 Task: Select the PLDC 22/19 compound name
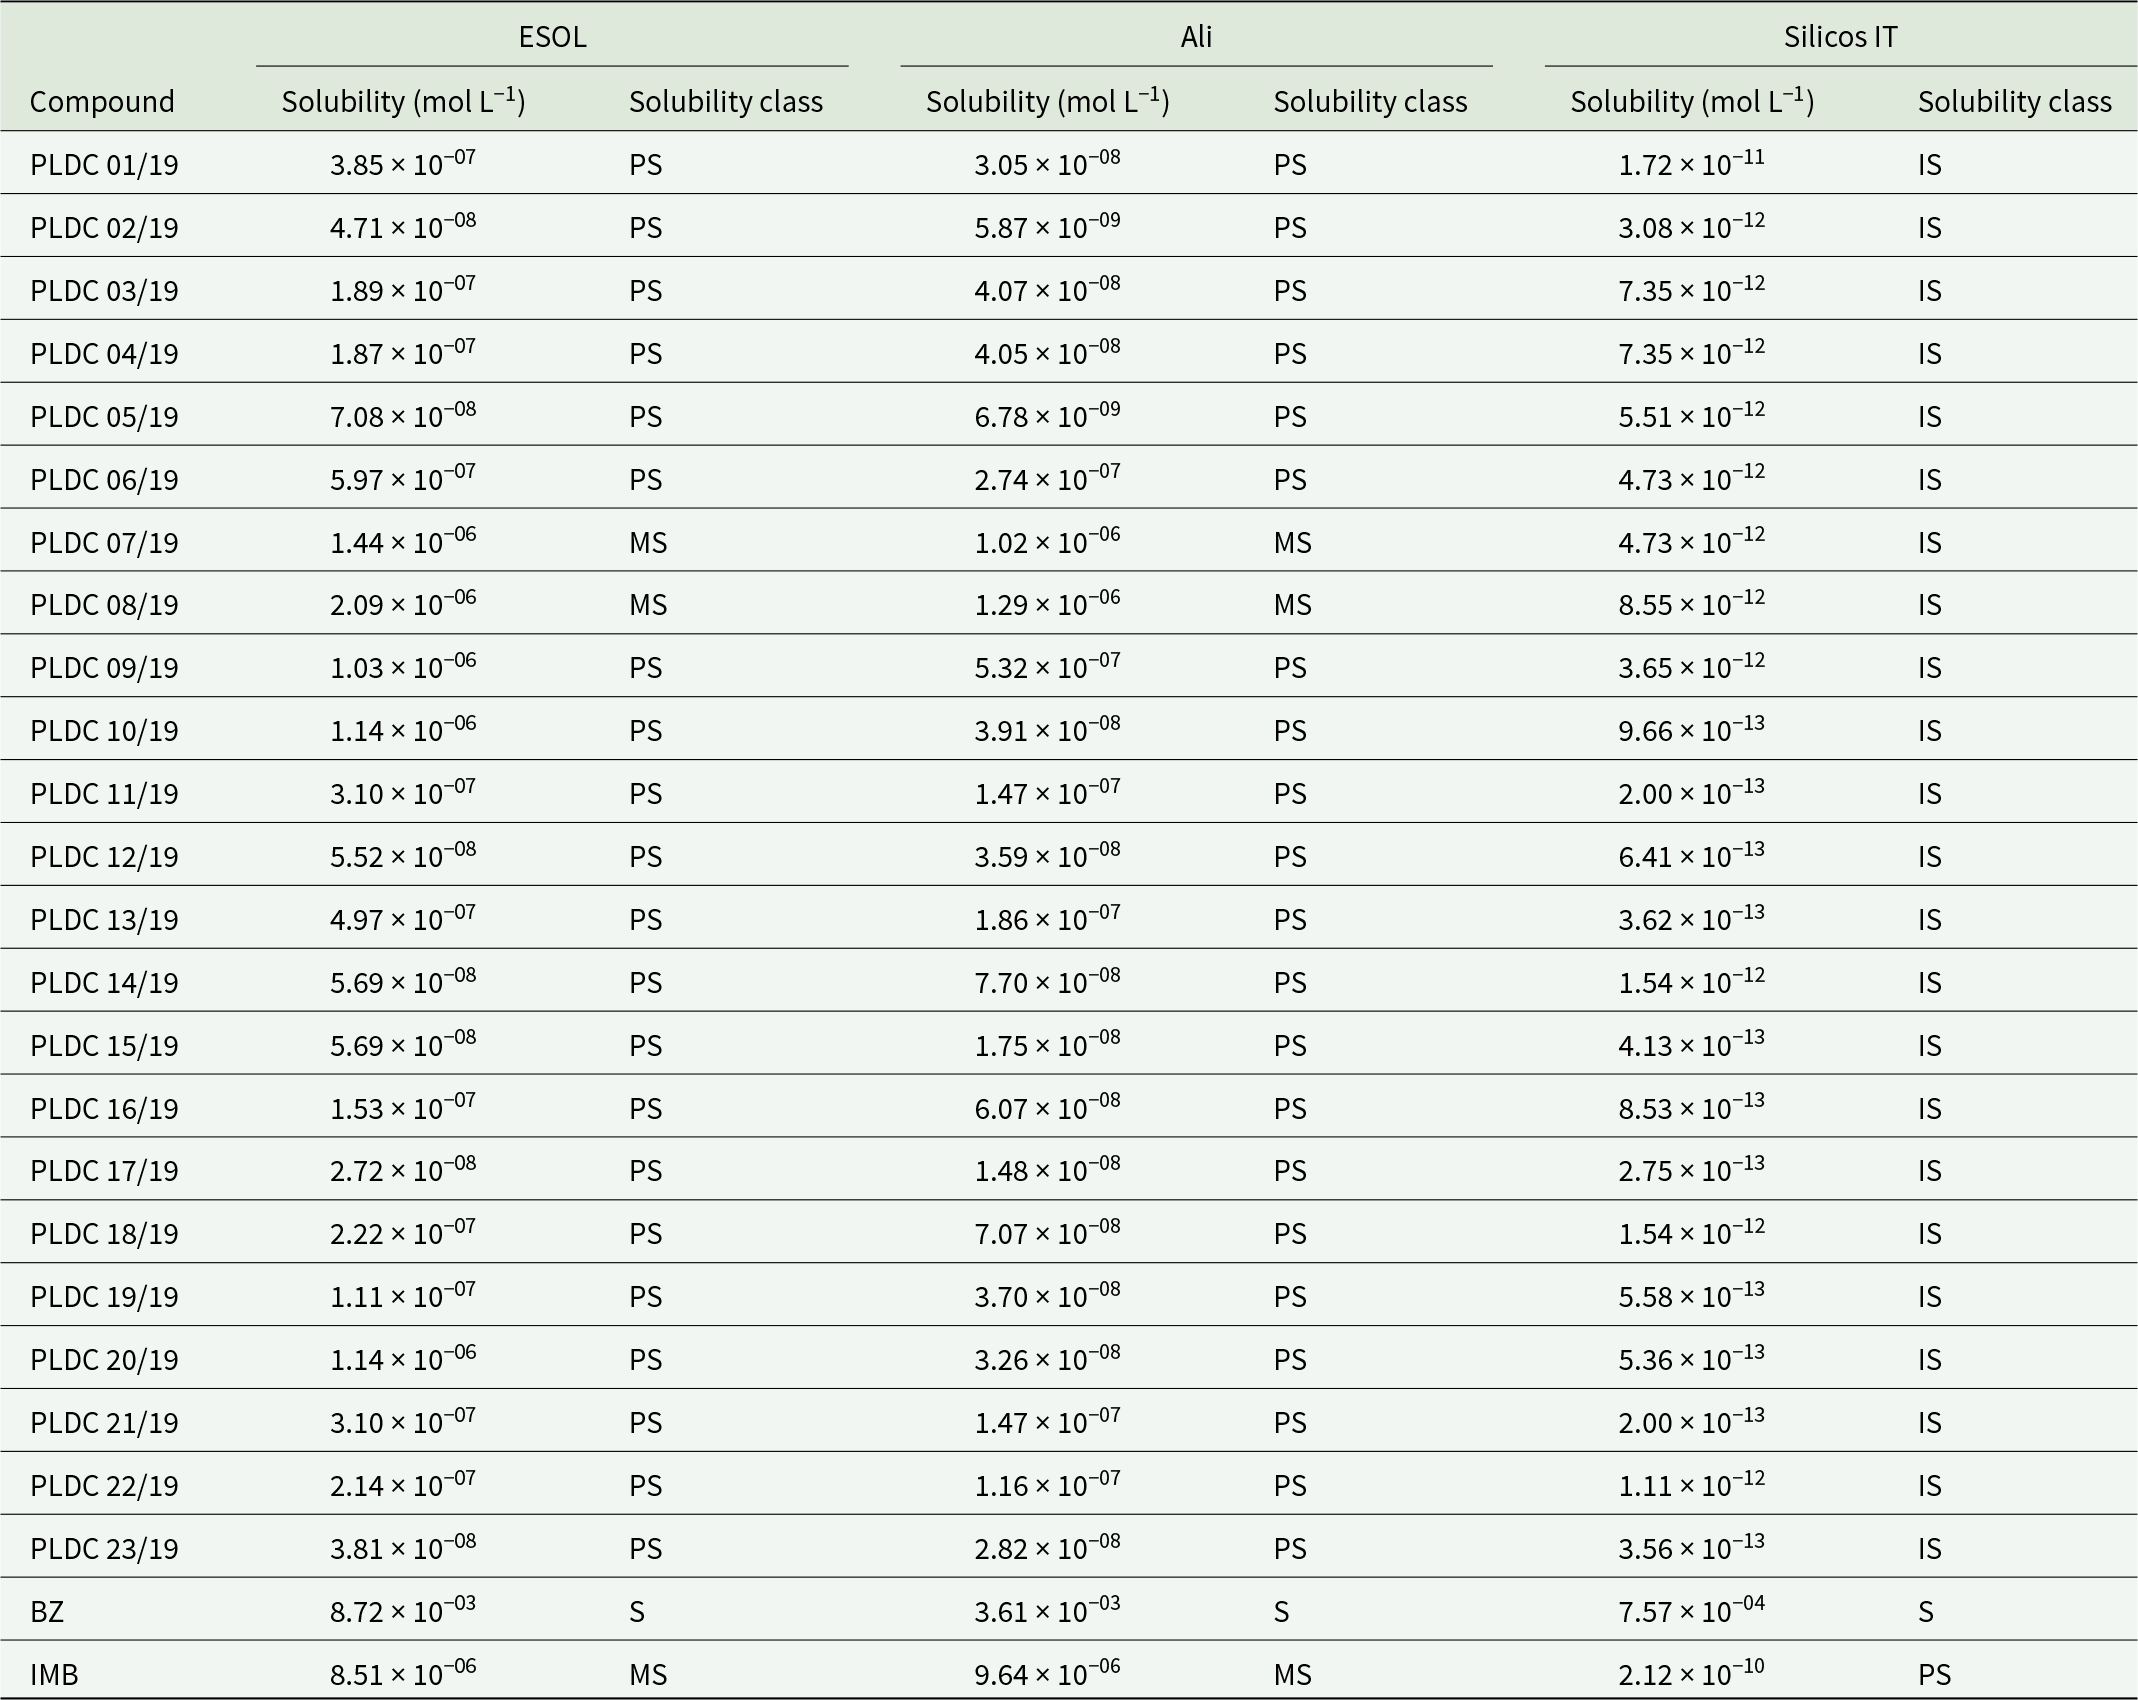coord(104,1485)
